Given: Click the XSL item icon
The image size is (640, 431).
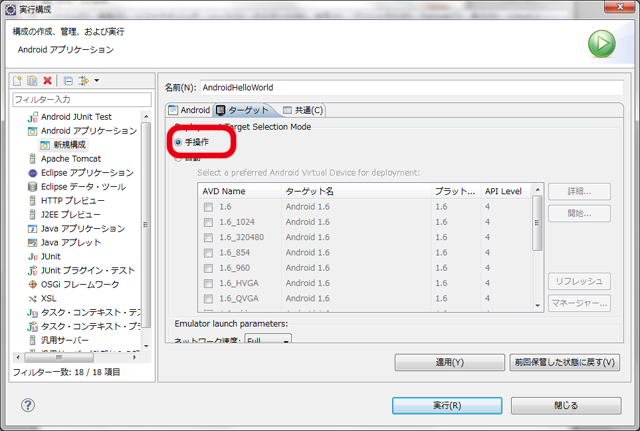Looking at the screenshot, I should [x=32, y=299].
